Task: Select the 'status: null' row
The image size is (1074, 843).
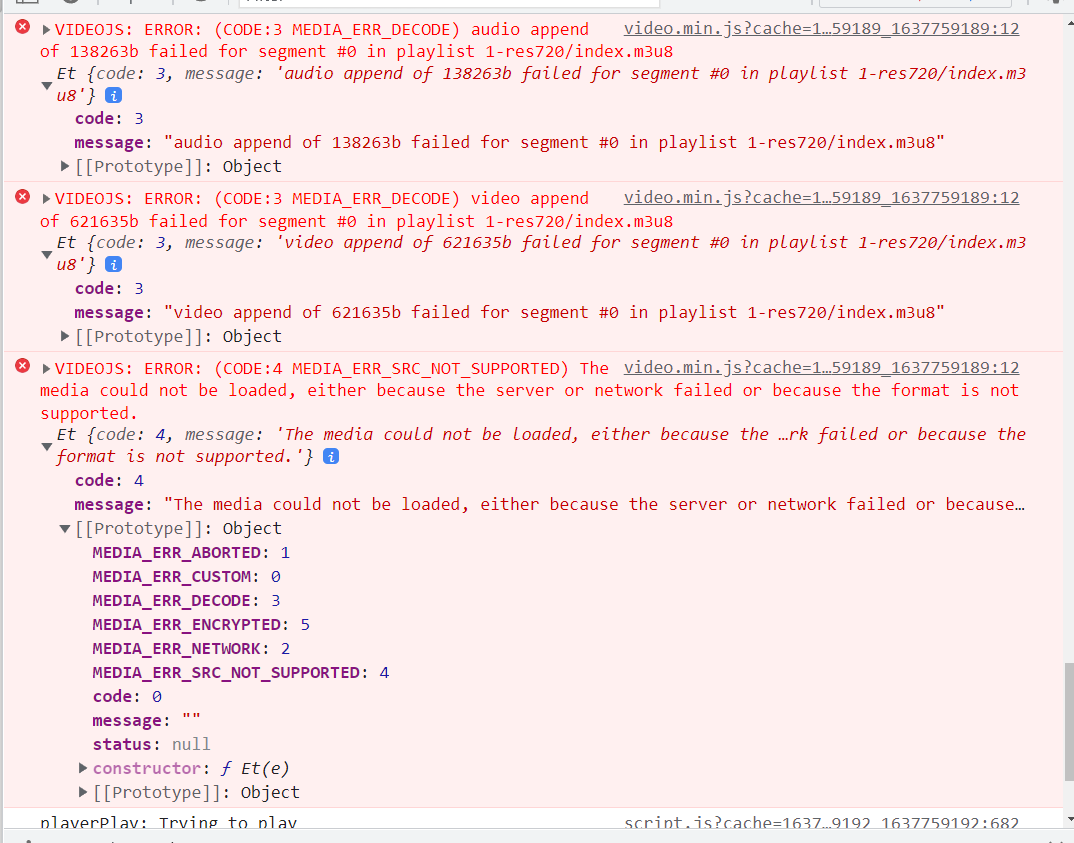Action: (151, 744)
